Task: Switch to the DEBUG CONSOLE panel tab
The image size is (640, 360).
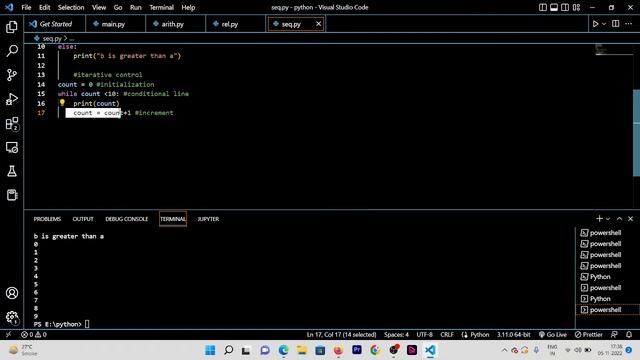Action: [x=127, y=219]
